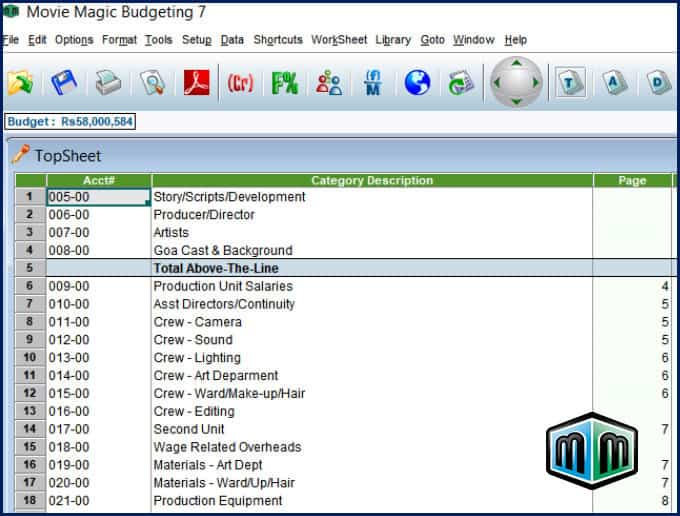Click the Page column header
The image size is (680, 516).
click(632, 180)
